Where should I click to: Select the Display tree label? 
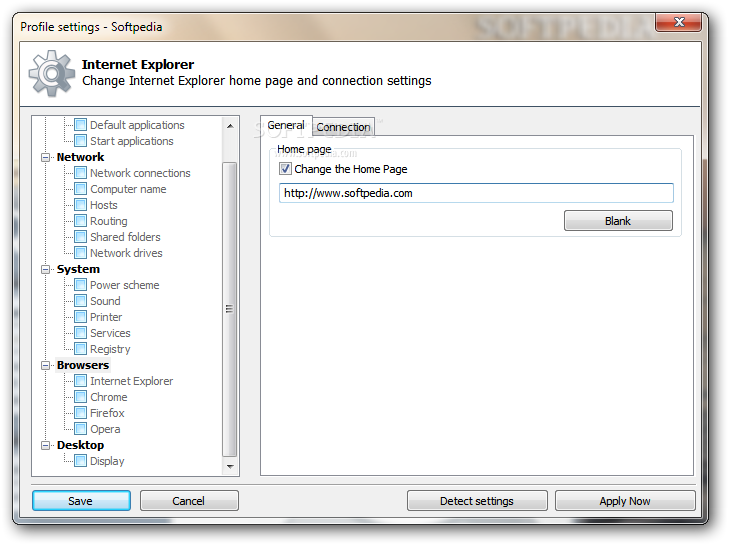pyautogui.click(x=107, y=461)
